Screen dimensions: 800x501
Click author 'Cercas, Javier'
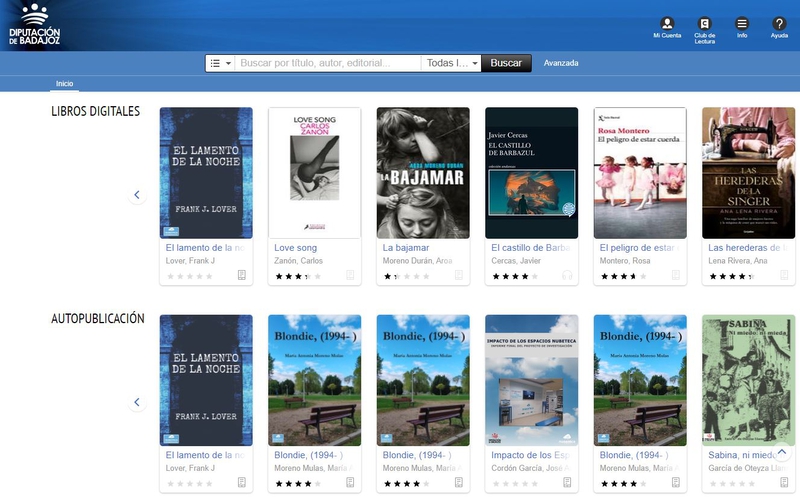[x=516, y=261]
